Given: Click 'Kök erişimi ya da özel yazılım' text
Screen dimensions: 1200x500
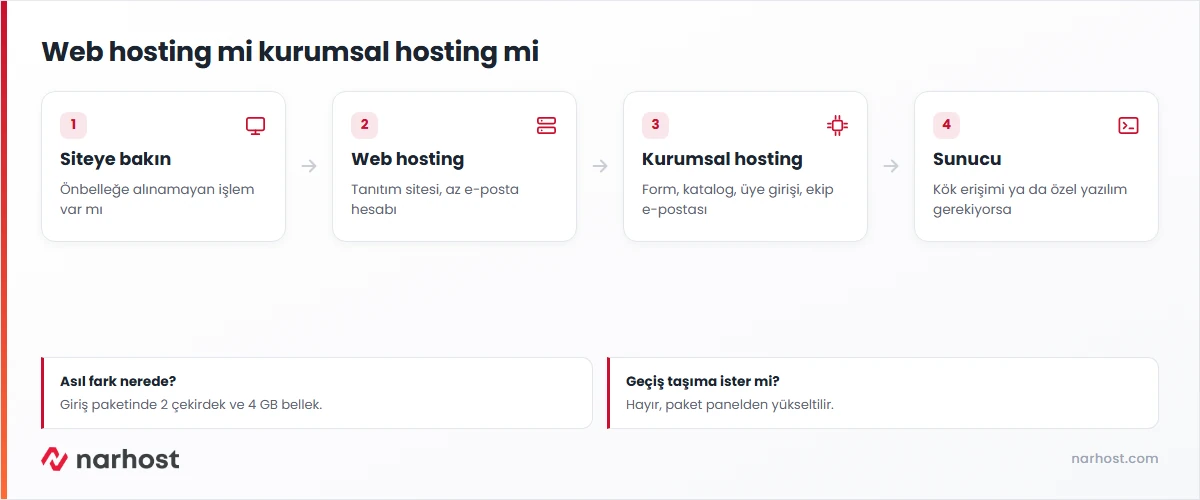Looking at the screenshot, I should 1030,189.
